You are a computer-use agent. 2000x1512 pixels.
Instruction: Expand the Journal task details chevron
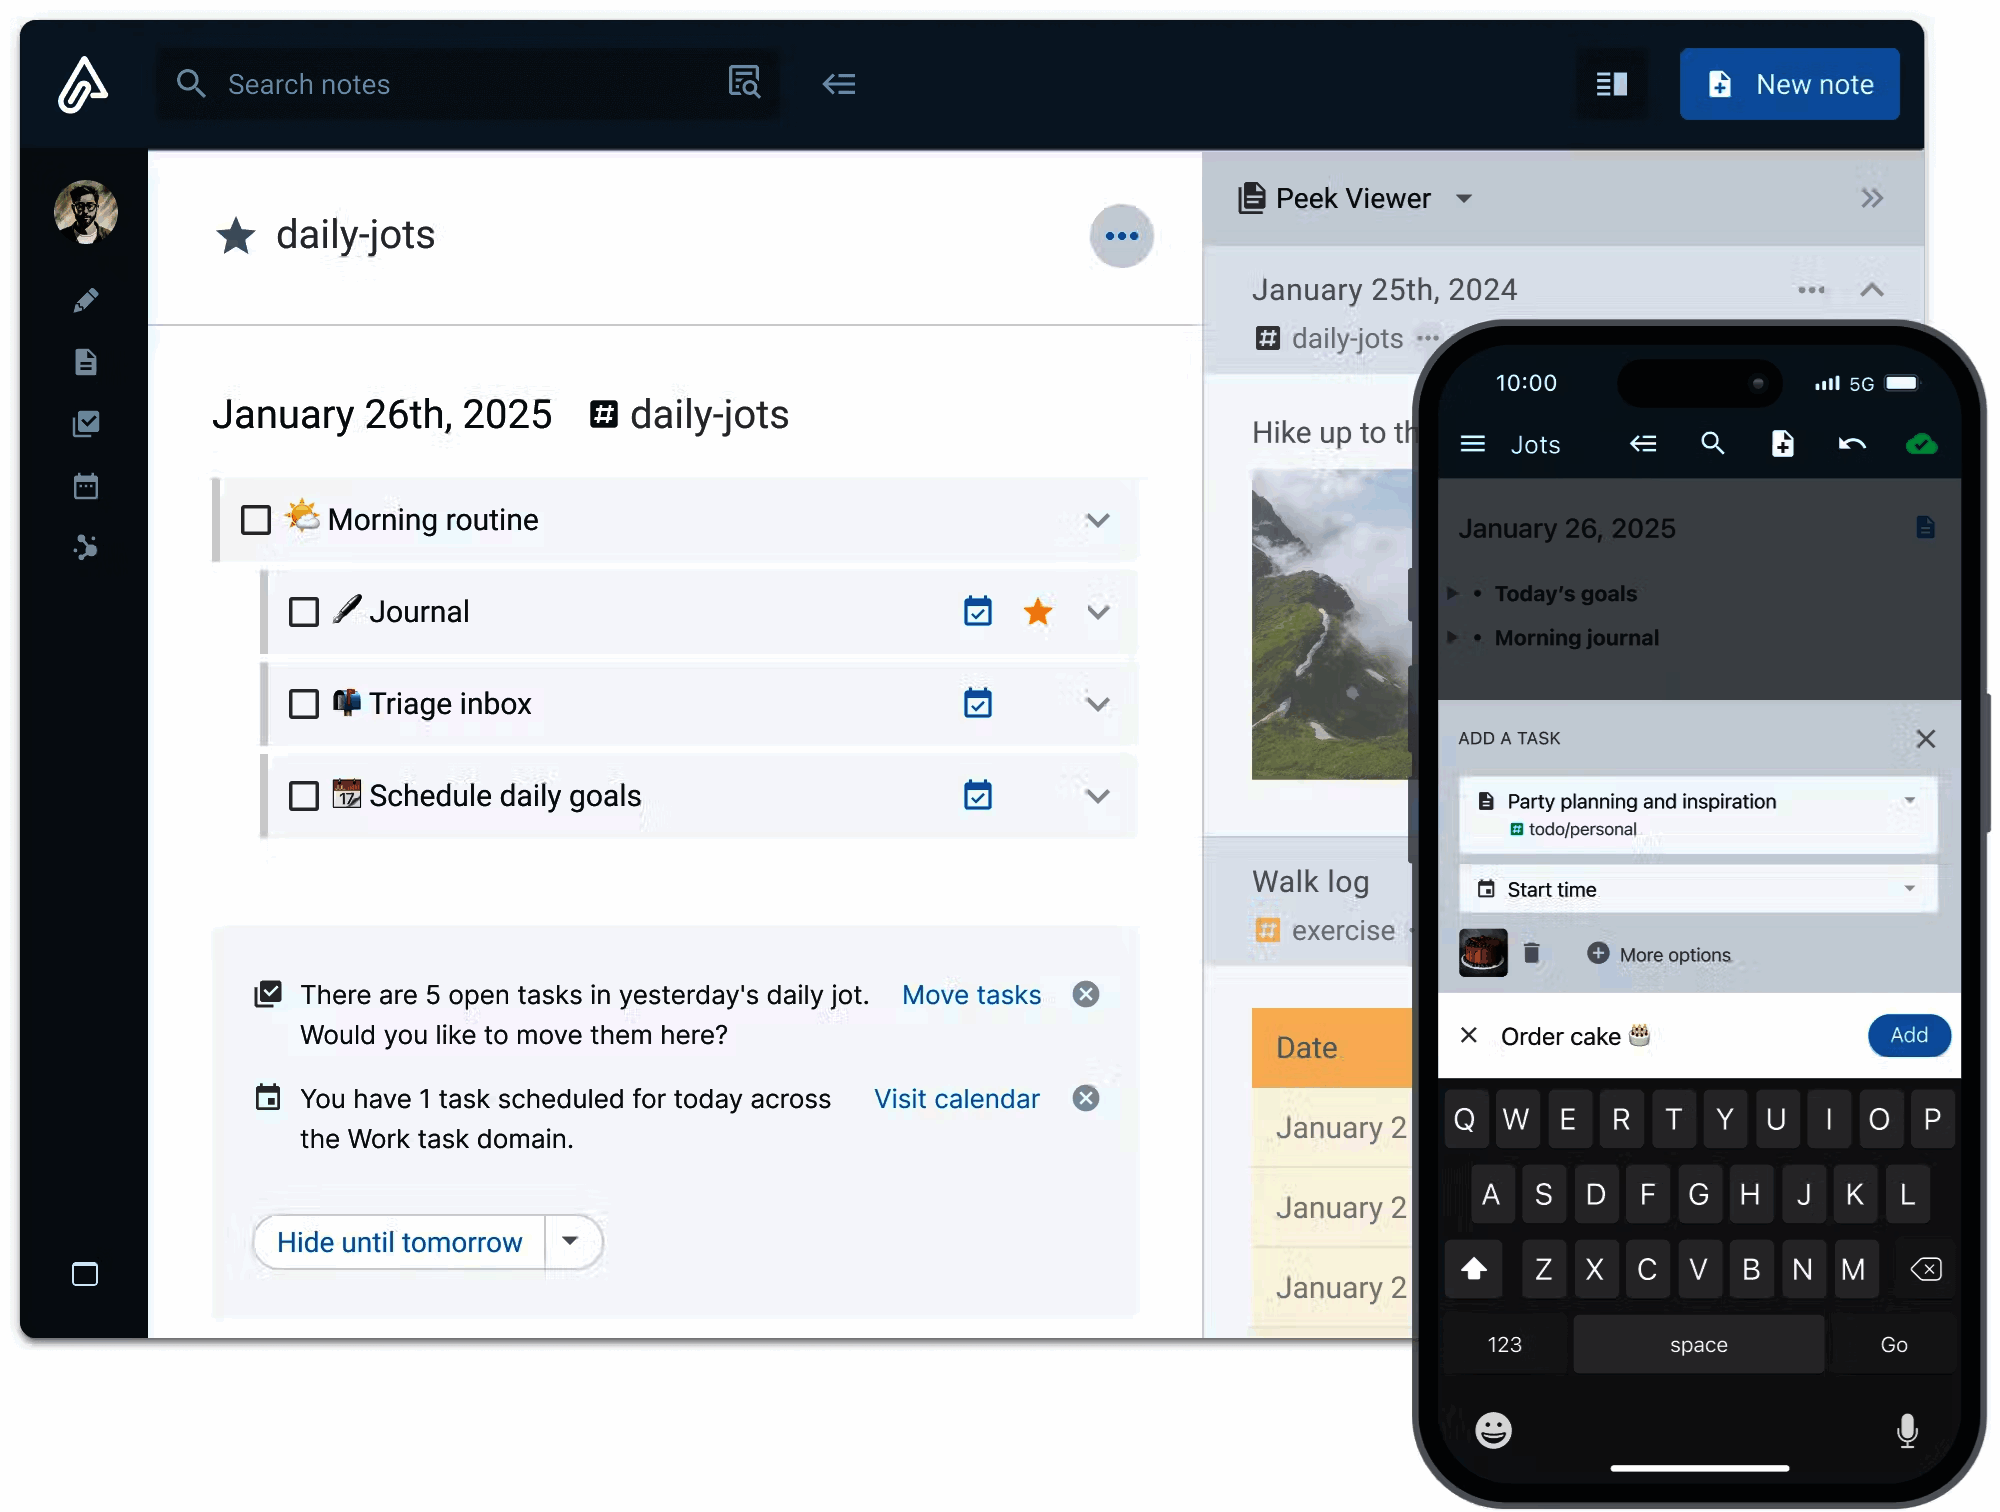pyautogui.click(x=1098, y=612)
